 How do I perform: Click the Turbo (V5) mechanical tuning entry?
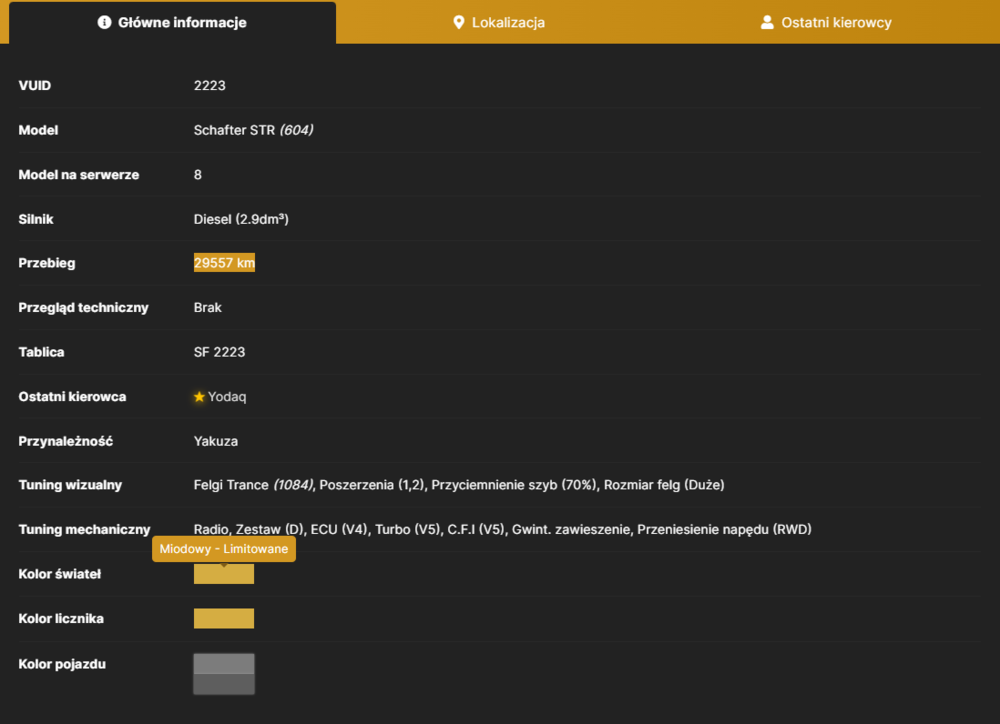408,529
